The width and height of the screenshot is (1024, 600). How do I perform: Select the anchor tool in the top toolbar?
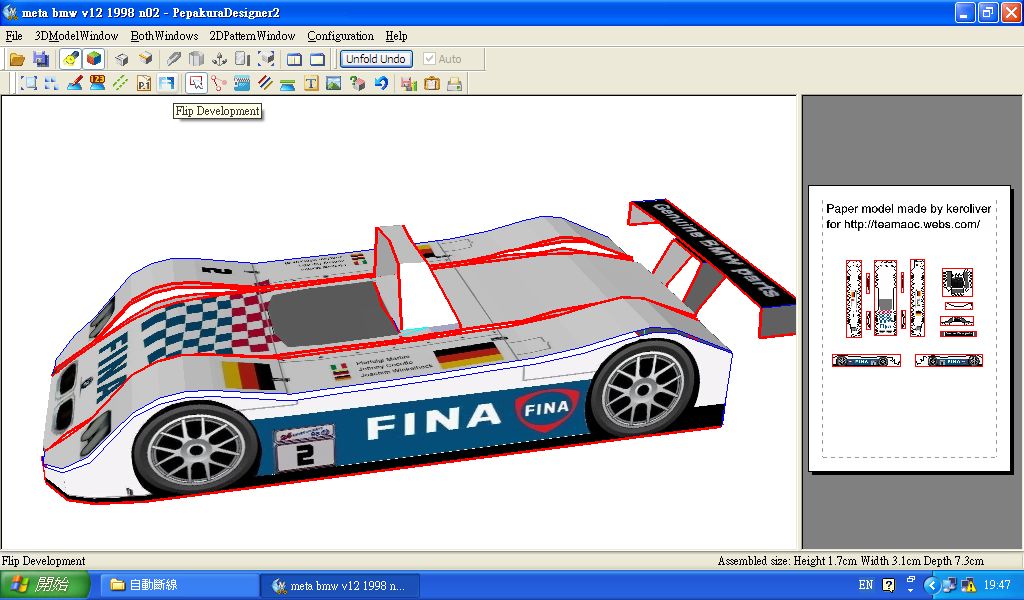coord(219,59)
